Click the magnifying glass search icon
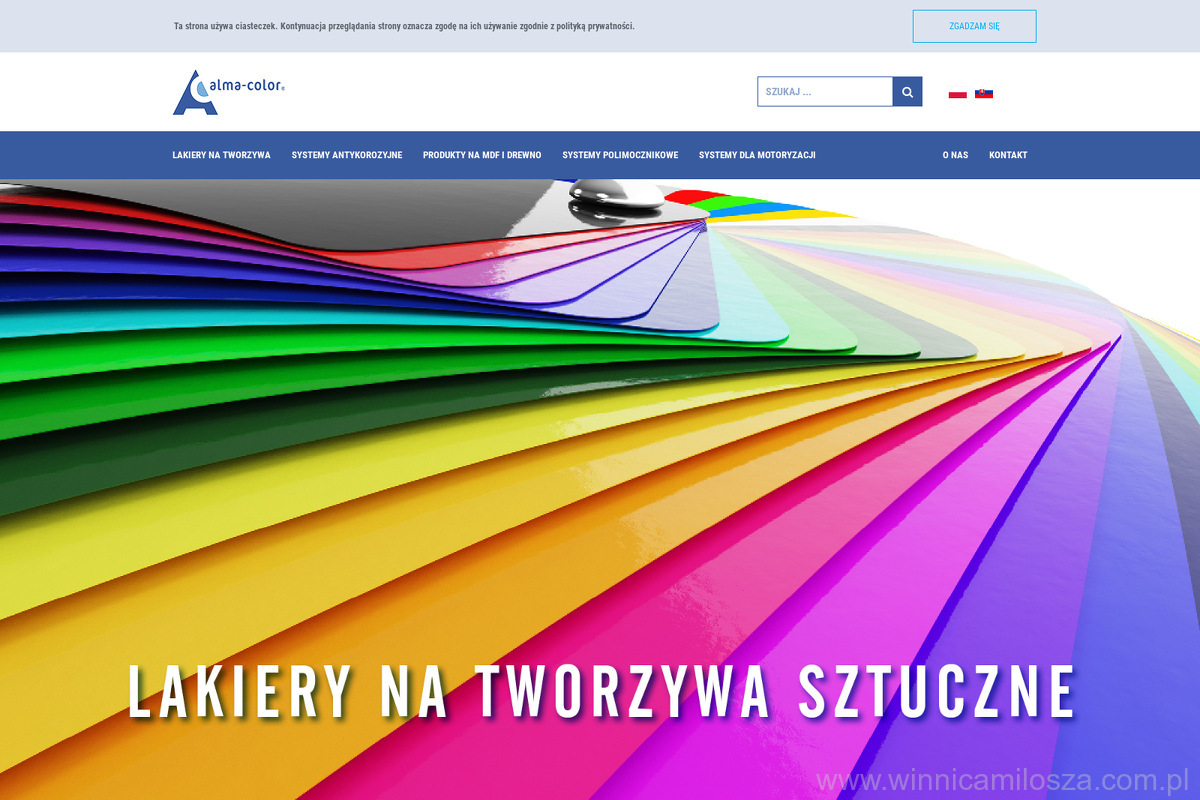Viewport: 1200px width, 800px height. click(907, 92)
